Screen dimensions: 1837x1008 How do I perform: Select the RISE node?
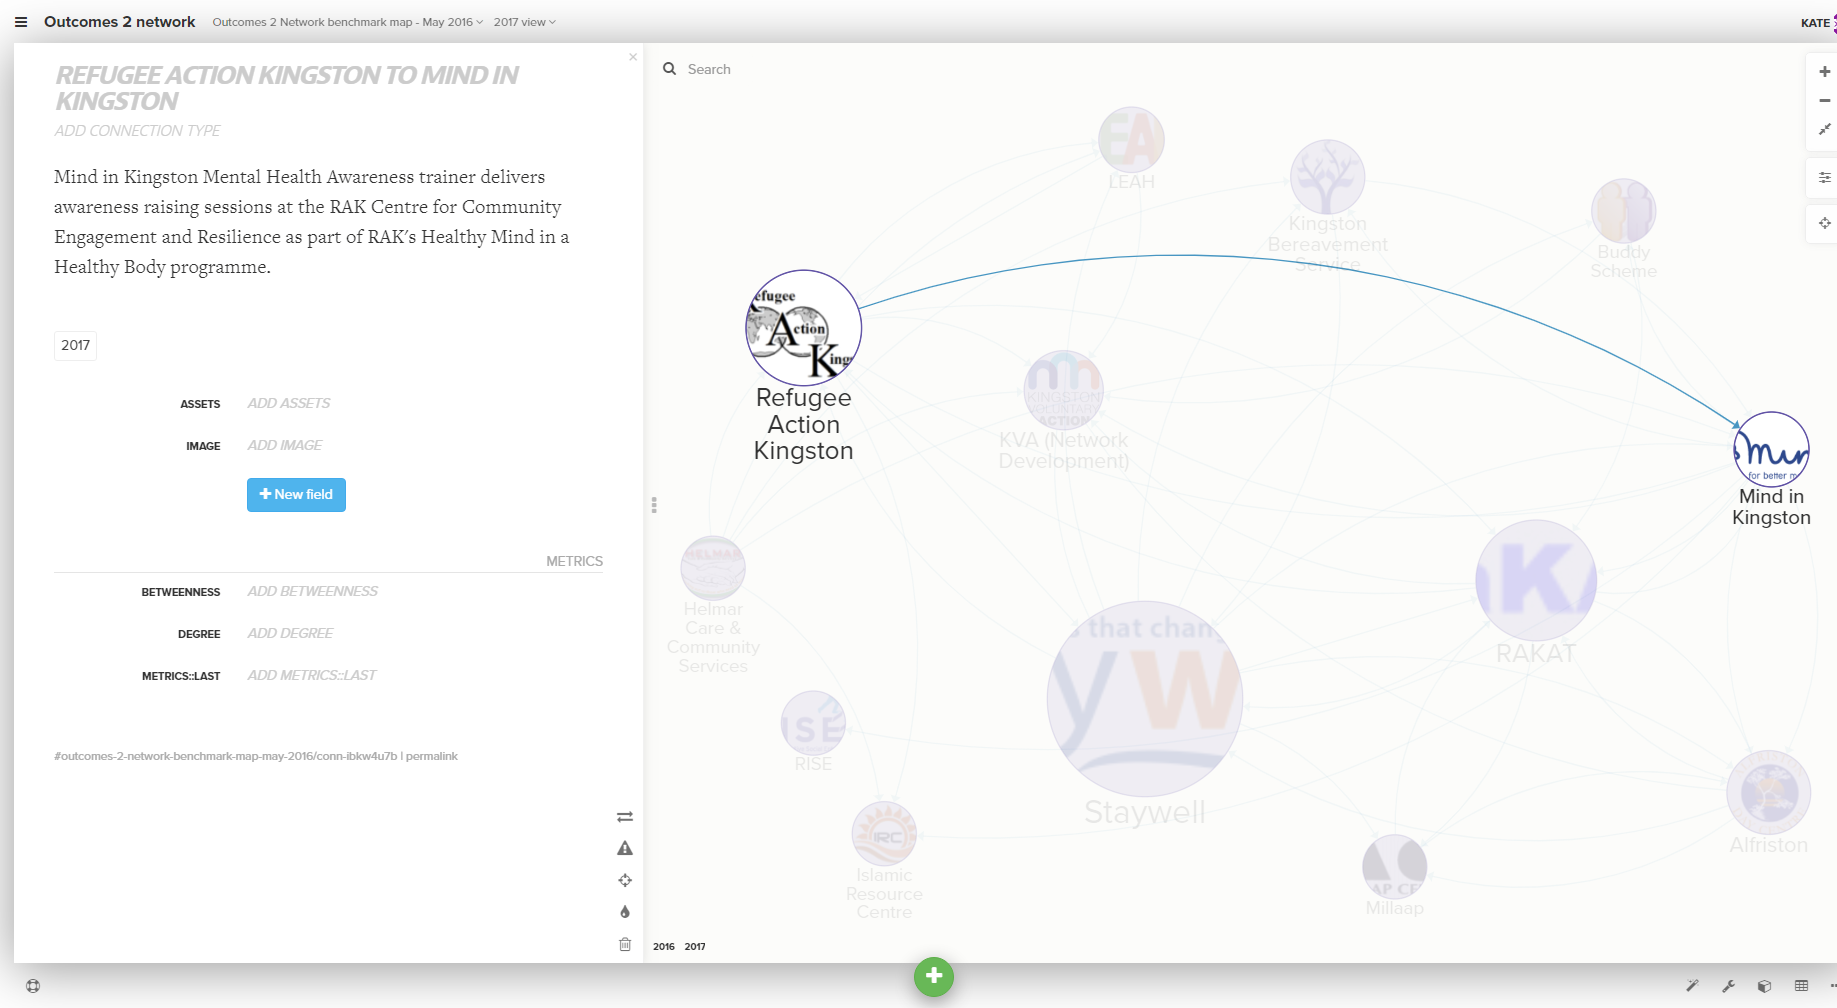[813, 724]
